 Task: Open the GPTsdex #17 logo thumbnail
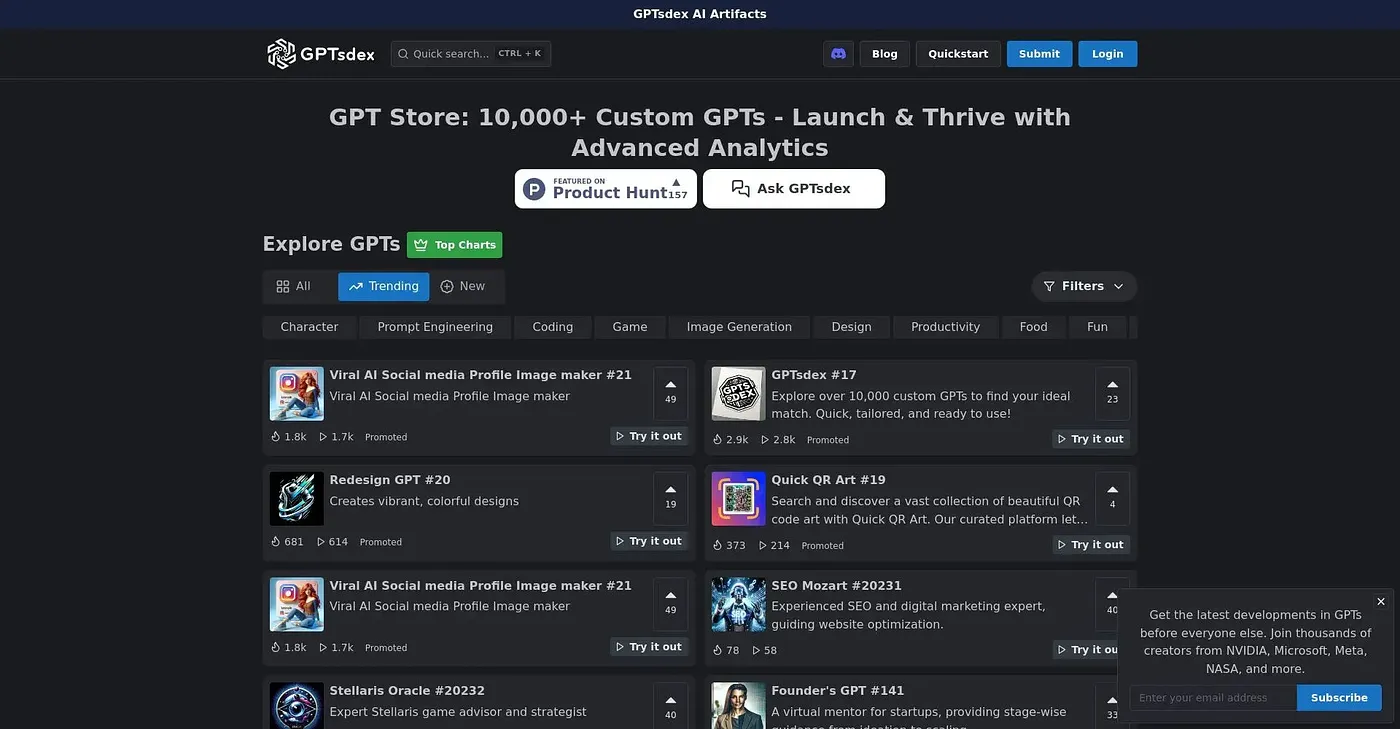pyautogui.click(x=738, y=394)
